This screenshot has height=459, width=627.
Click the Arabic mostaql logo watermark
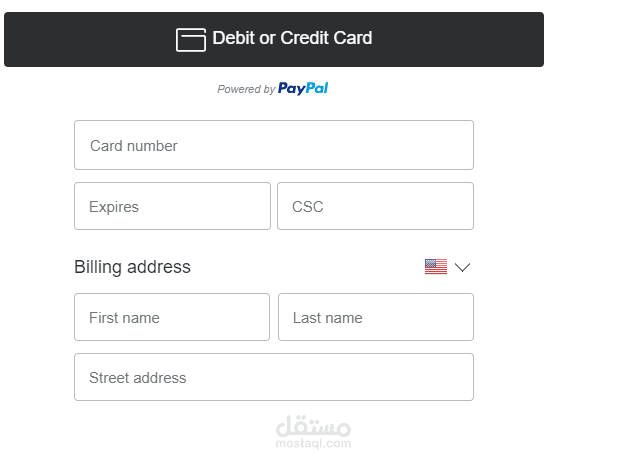click(x=314, y=426)
